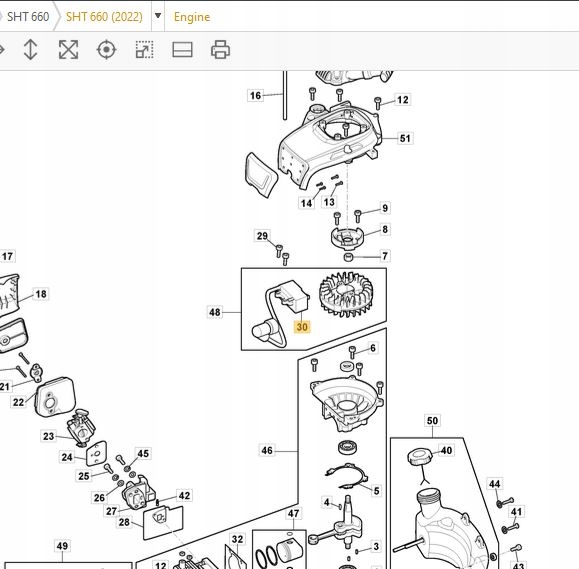Open the Engine section breadcrumb
Viewport: 579px width, 569px height.
[192, 17]
